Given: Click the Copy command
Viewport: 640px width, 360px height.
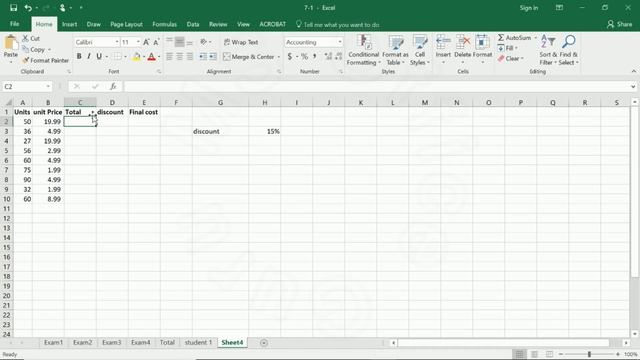Looking at the screenshot, I should (33, 49).
